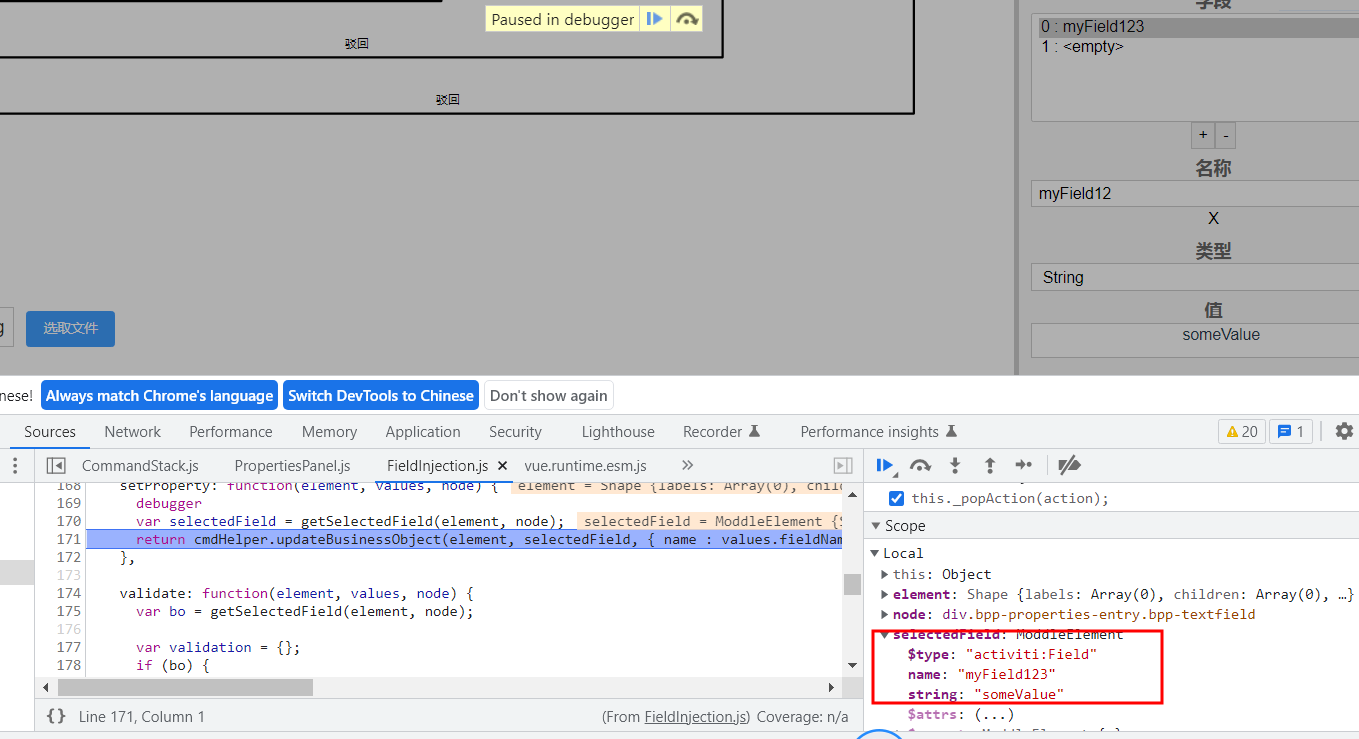Switch to the Sources tab

tap(50, 432)
